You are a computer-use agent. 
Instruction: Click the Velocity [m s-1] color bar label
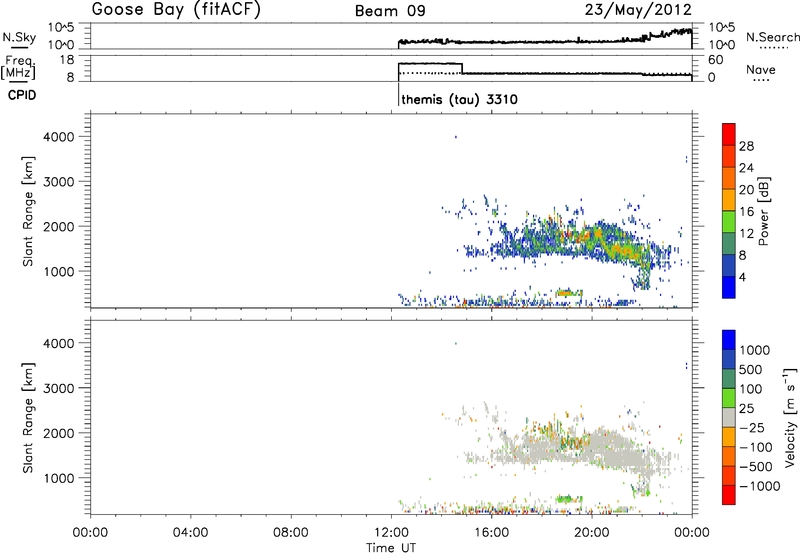click(x=790, y=417)
